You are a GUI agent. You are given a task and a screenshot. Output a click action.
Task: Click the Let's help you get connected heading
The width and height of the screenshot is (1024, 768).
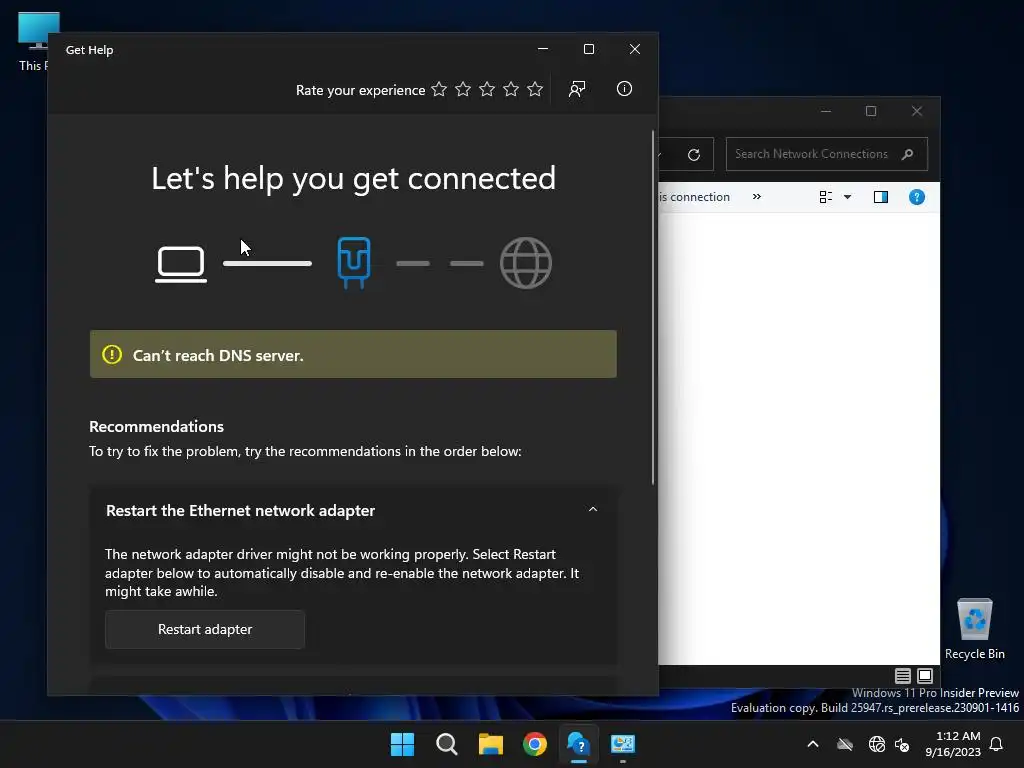(x=353, y=178)
